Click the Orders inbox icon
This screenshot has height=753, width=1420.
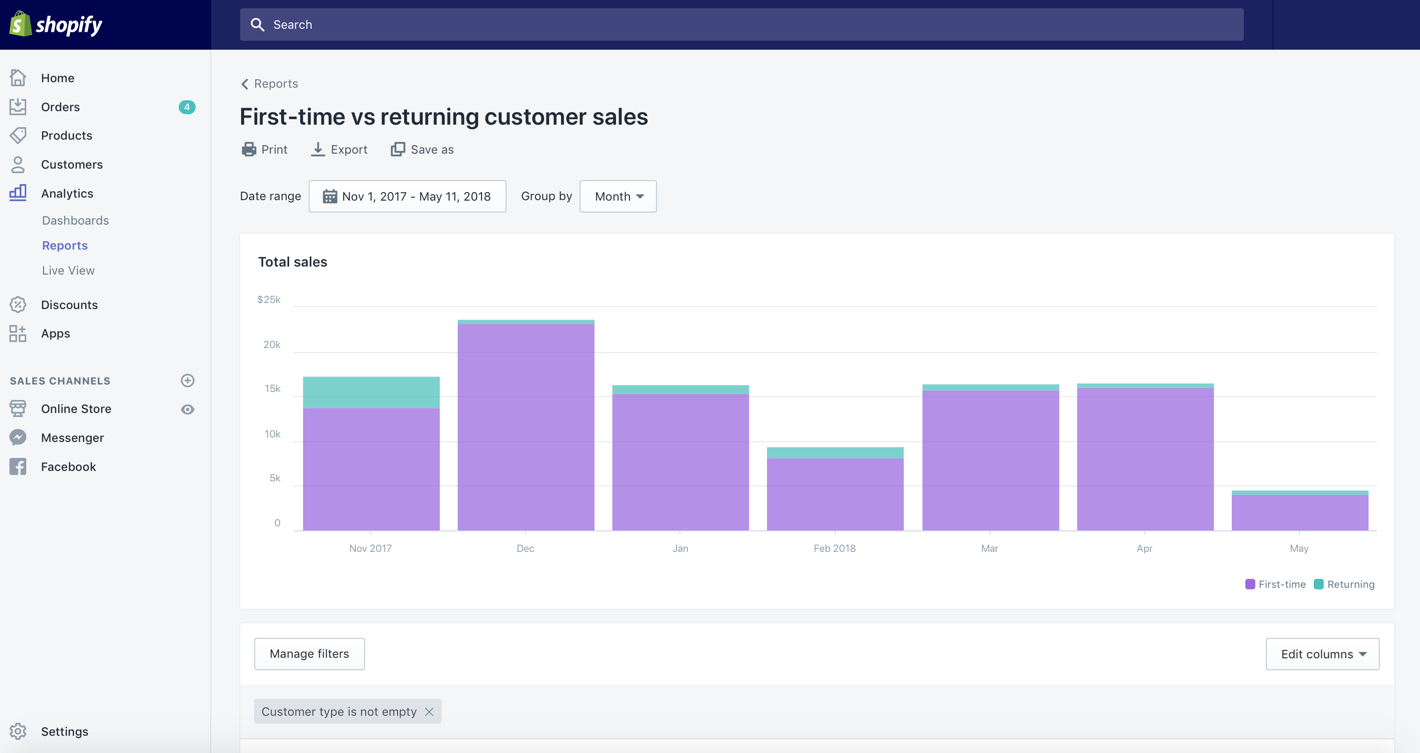coord(18,106)
